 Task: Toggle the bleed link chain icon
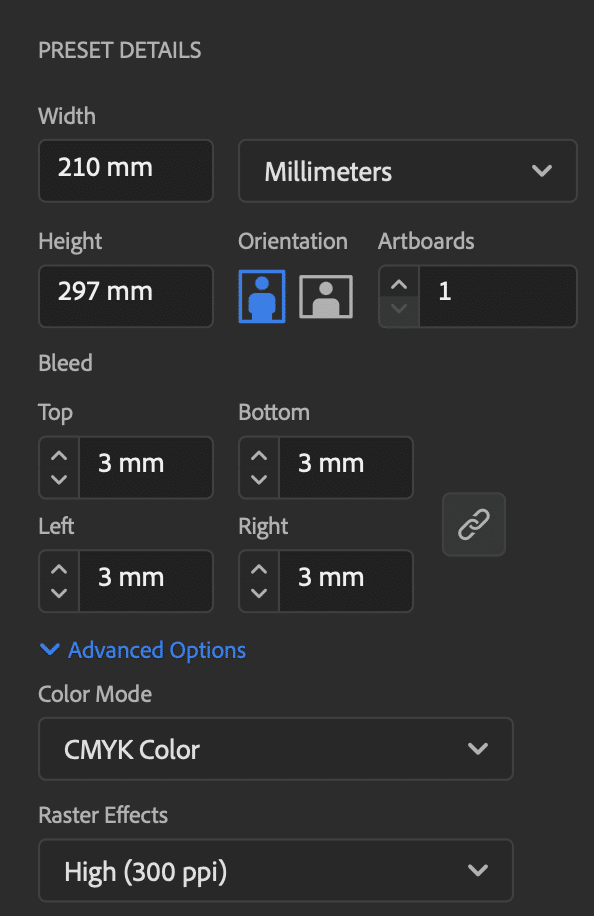coord(474,524)
